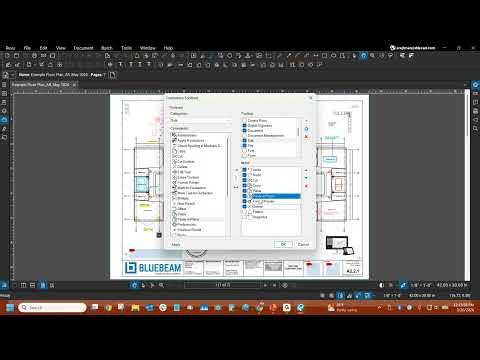
Task: Toggle the Font toolbar checkbox
Action: pyautogui.click(x=244, y=150)
